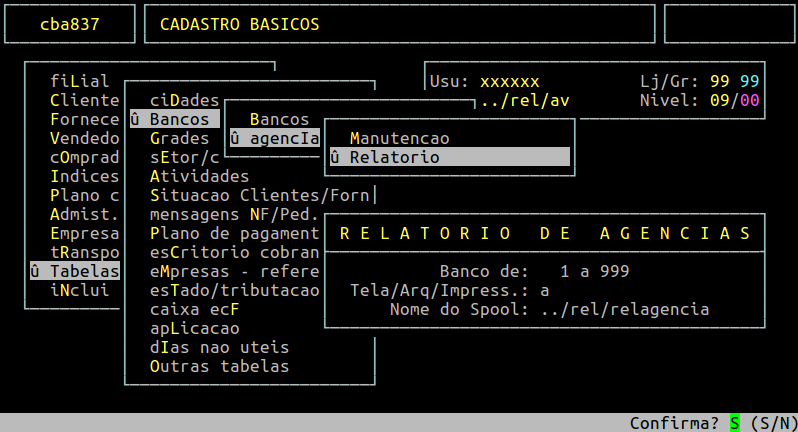Open the ciDades table entry
The image size is (798, 432).
(x=184, y=100)
